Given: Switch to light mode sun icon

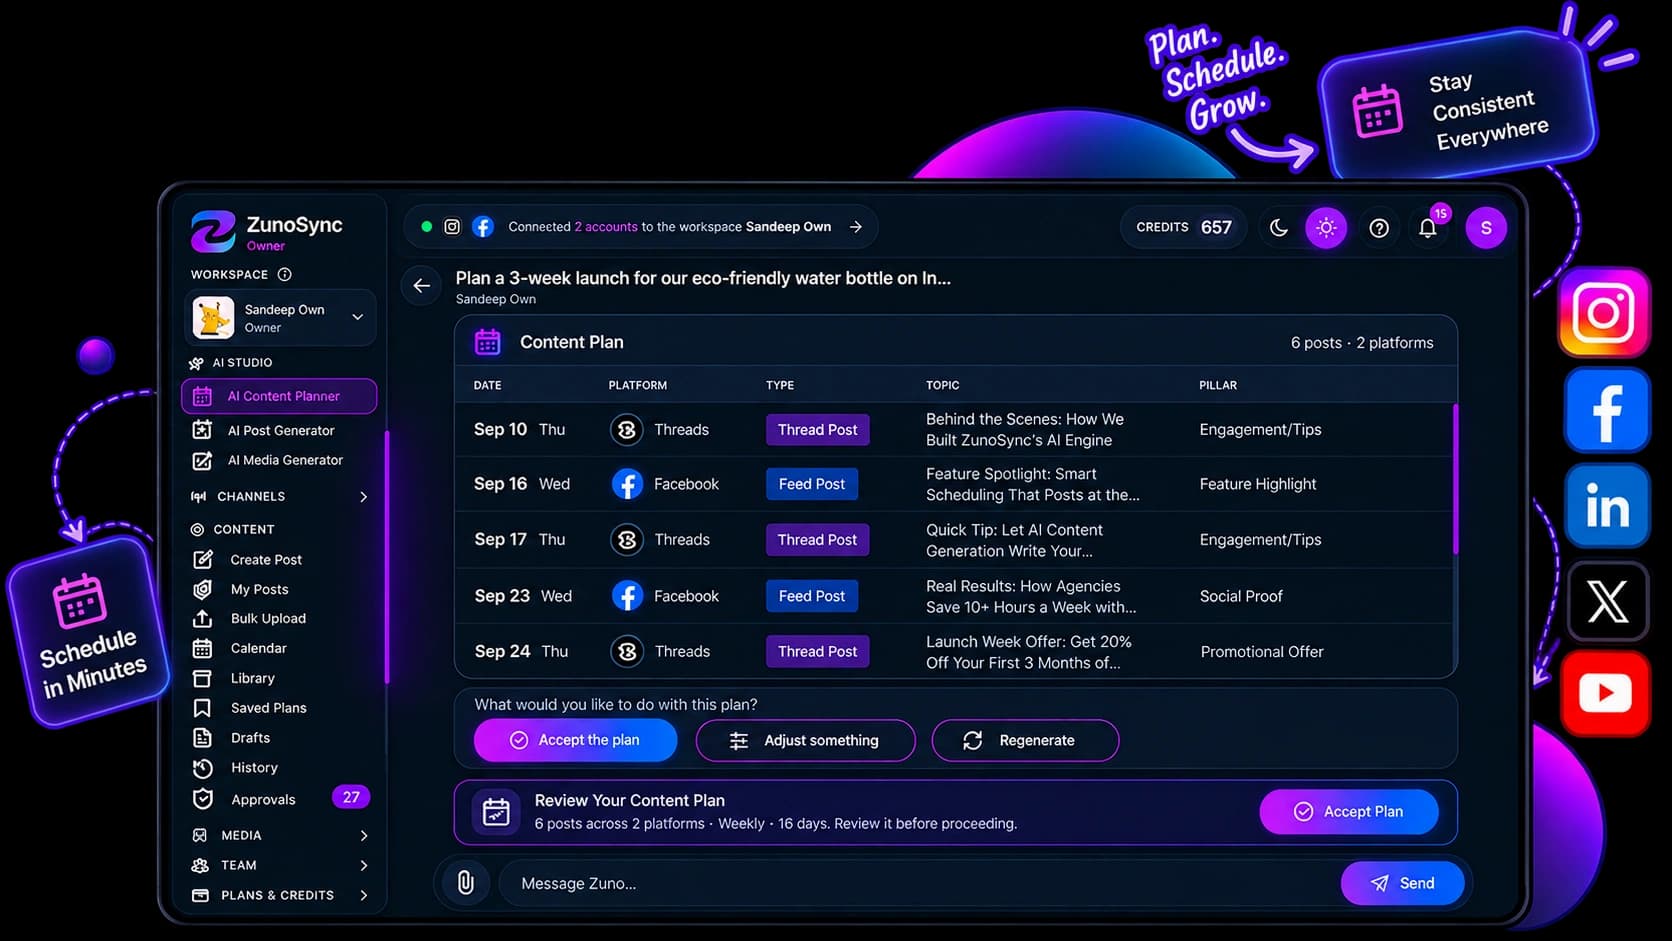Looking at the screenshot, I should point(1326,228).
